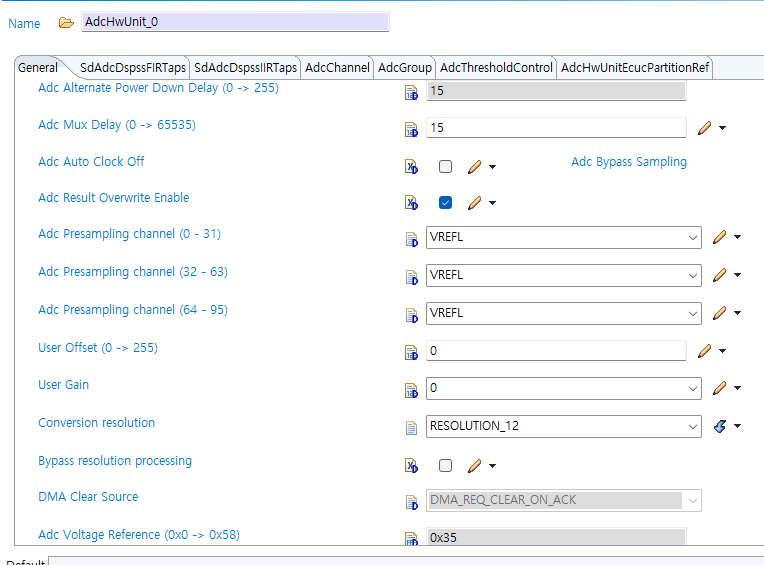Screen dimensions: 764x565
Task: Expand arrow menu beside Bypass resolution processing pencil
Action: click(493, 466)
